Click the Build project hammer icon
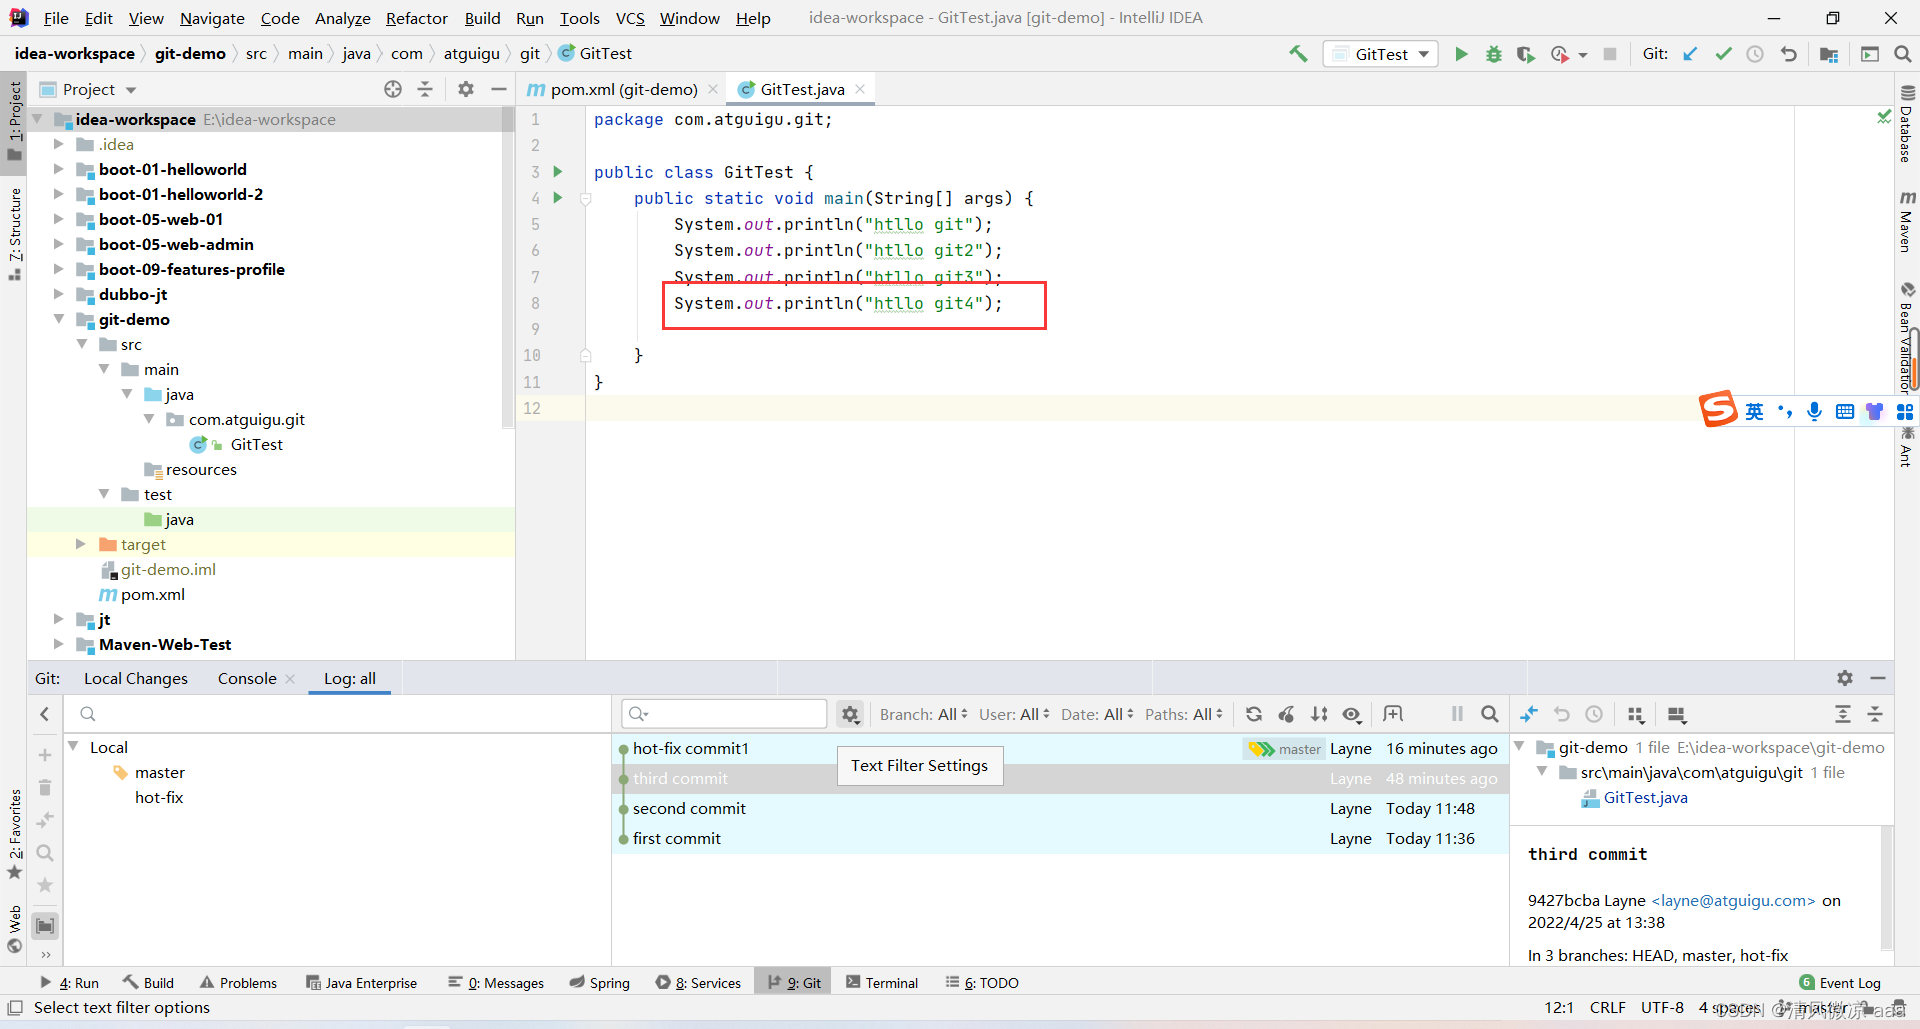The width and height of the screenshot is (1920, 1029). pos(1298,54)
